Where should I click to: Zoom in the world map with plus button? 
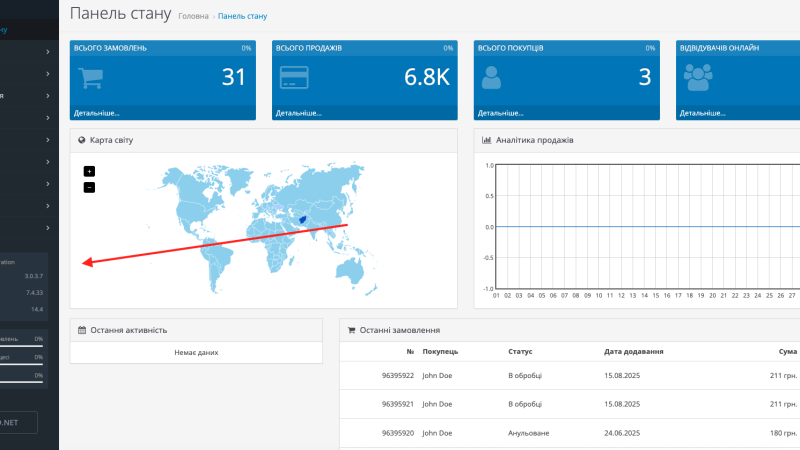coord(89,171)
